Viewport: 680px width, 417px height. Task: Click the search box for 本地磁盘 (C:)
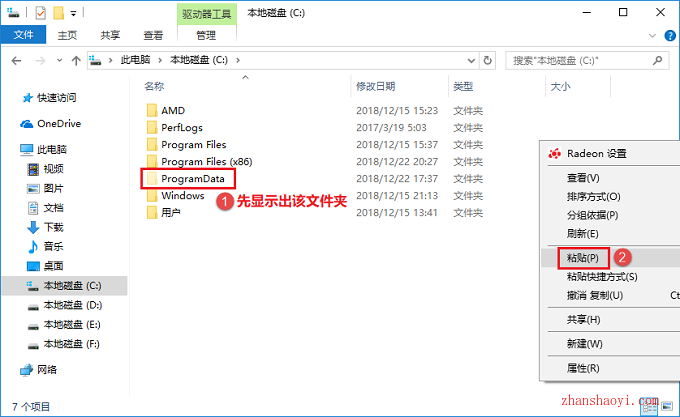click(x=587, y=61)
